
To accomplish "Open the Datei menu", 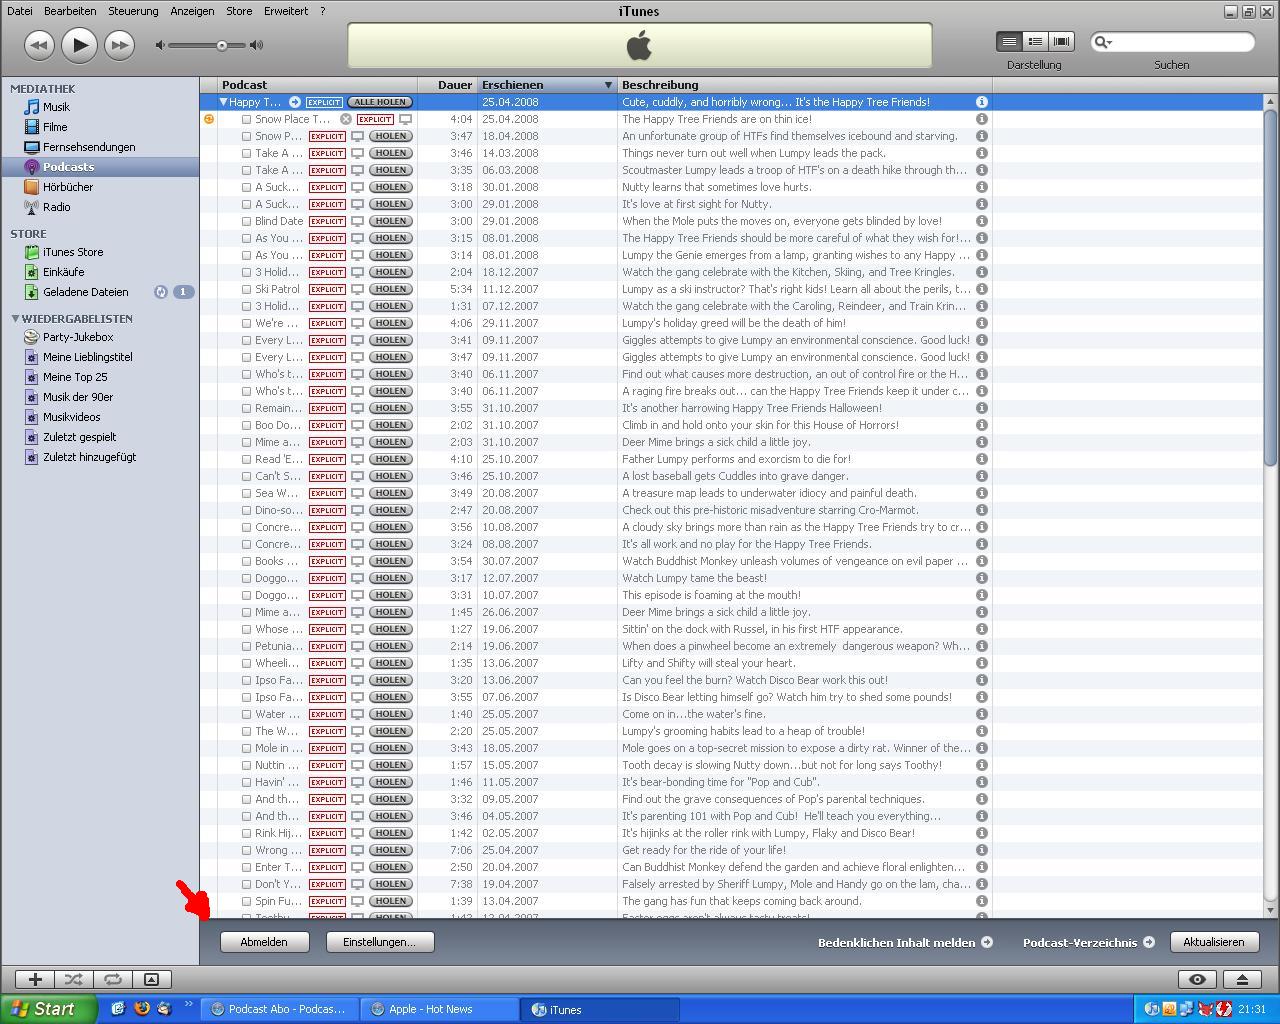I will 19,11.
